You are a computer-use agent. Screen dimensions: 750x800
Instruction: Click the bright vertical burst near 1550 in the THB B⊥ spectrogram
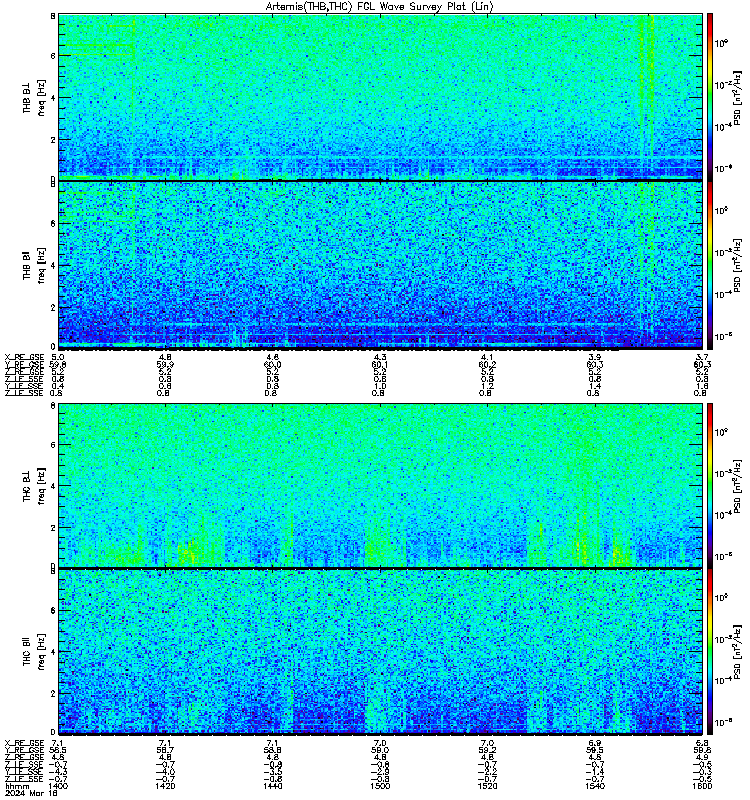point(647,92)
